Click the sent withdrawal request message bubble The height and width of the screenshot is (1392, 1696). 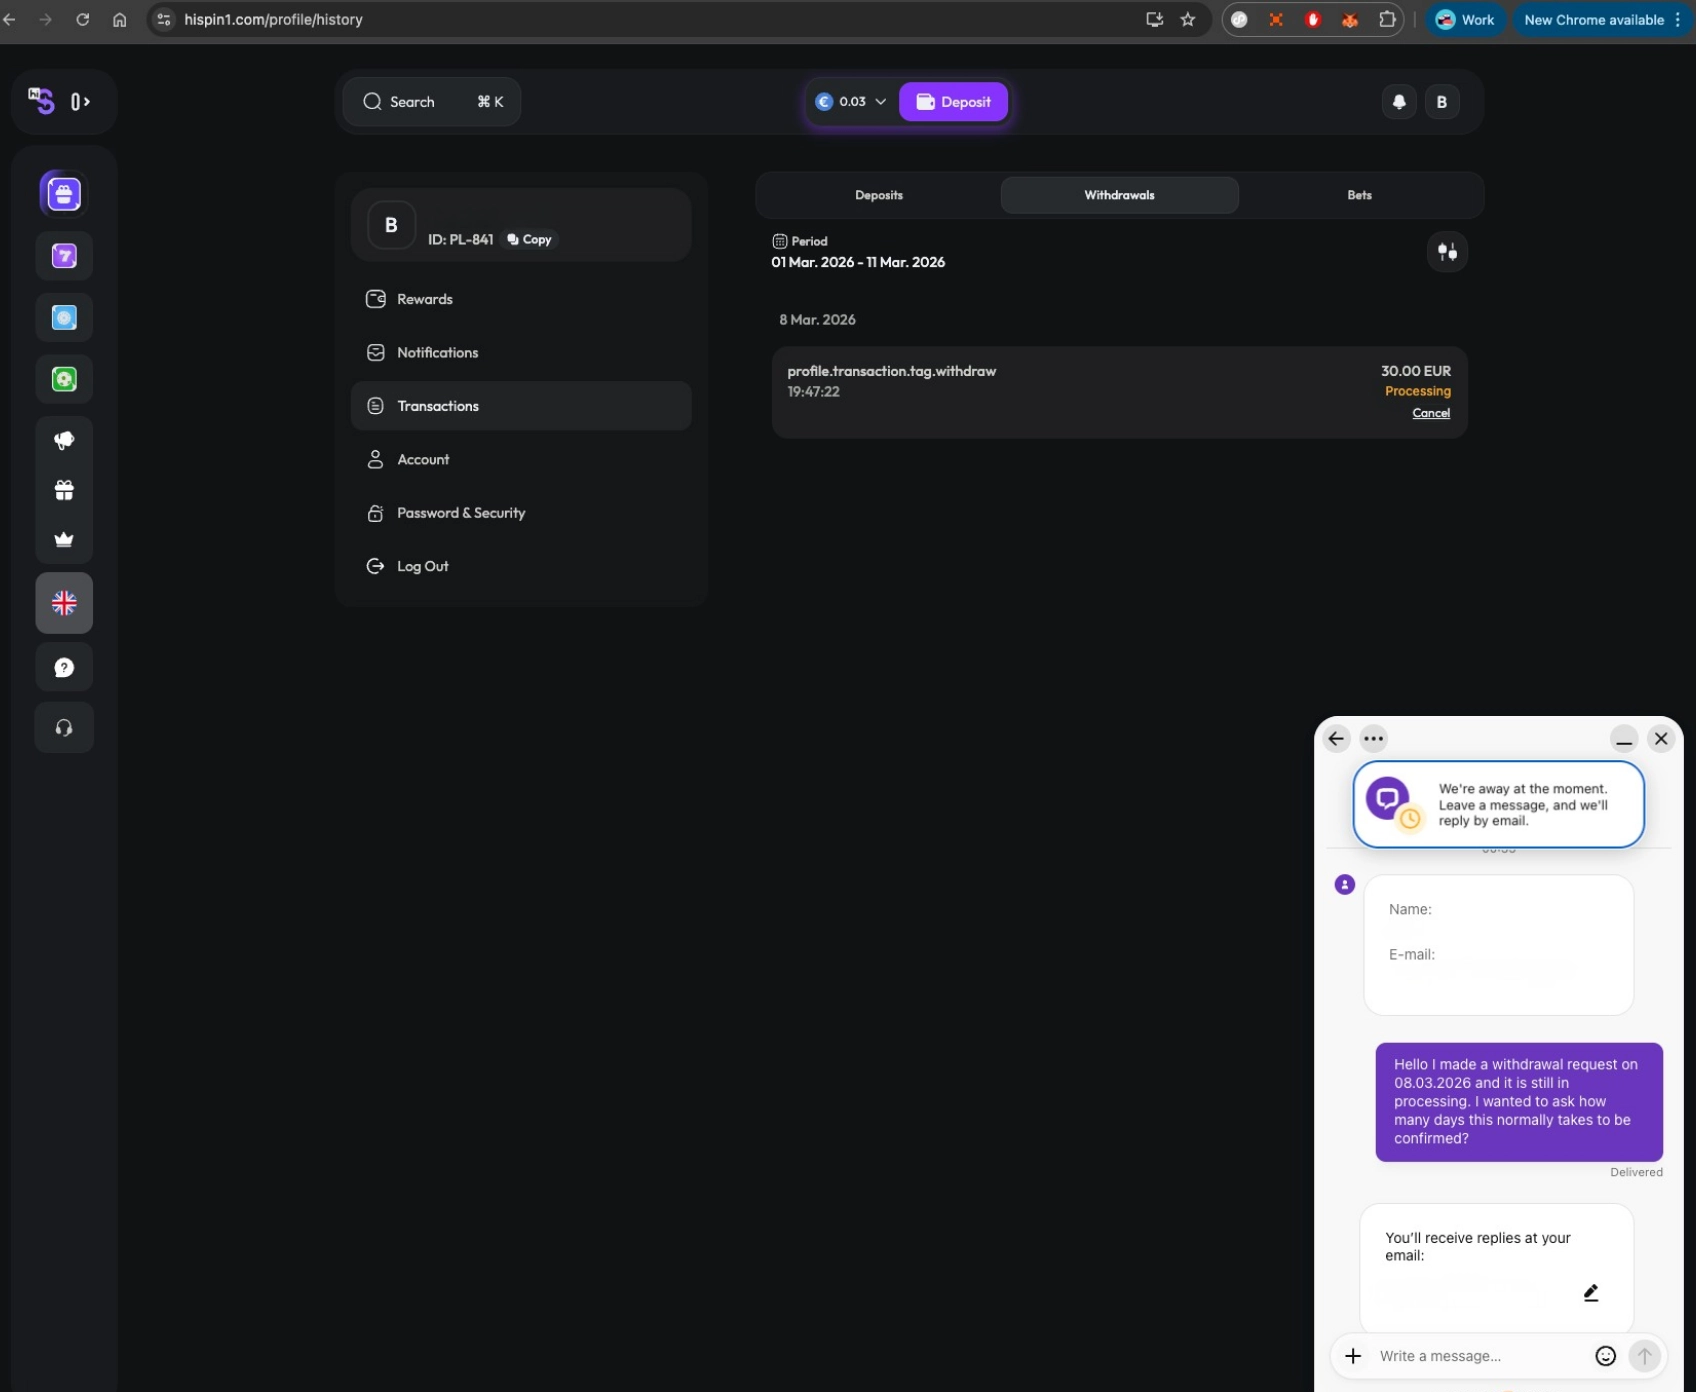tap(1518, 1102)
